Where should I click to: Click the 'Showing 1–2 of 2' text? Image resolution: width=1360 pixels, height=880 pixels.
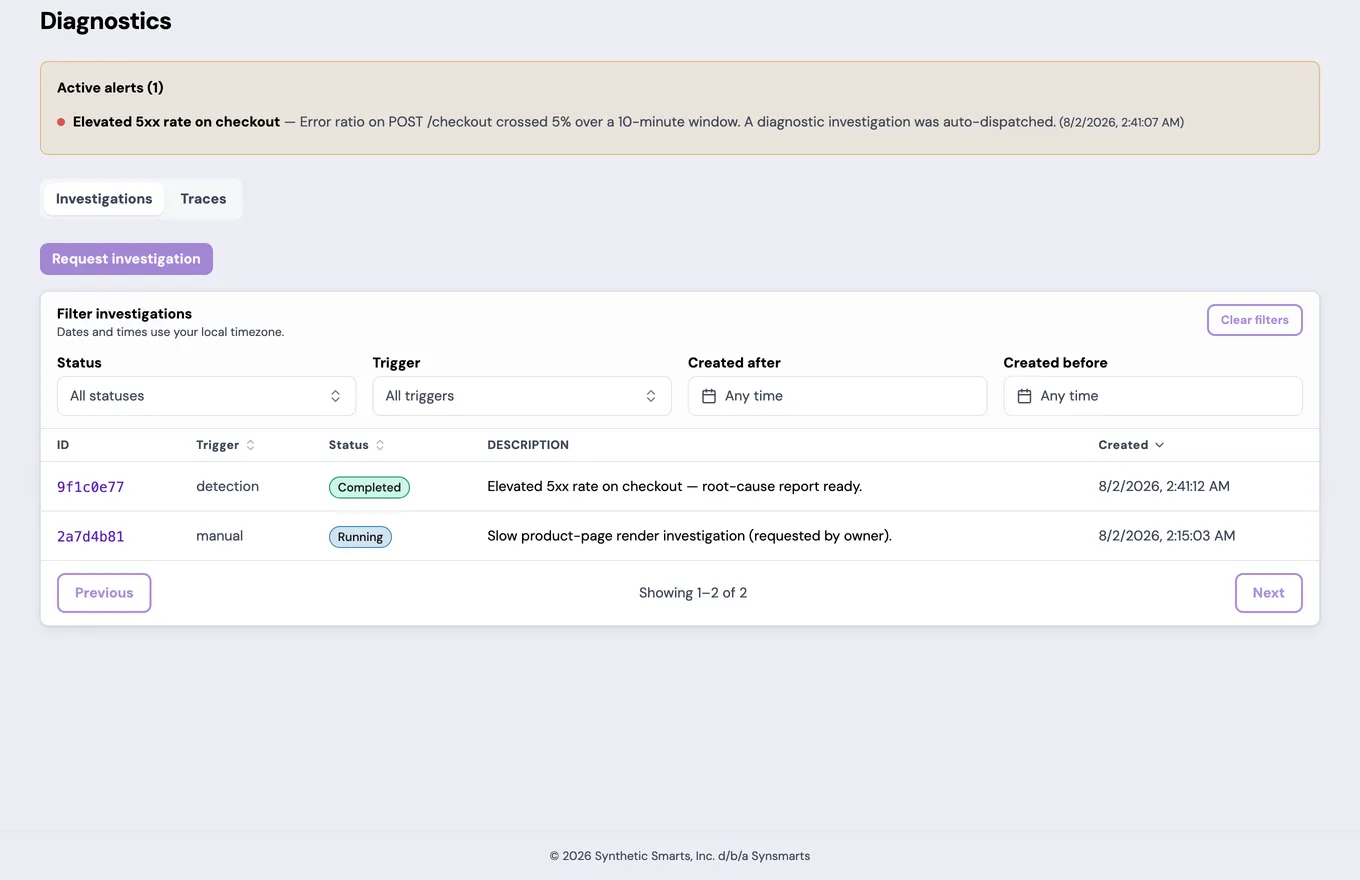click(x=693, y=593)
